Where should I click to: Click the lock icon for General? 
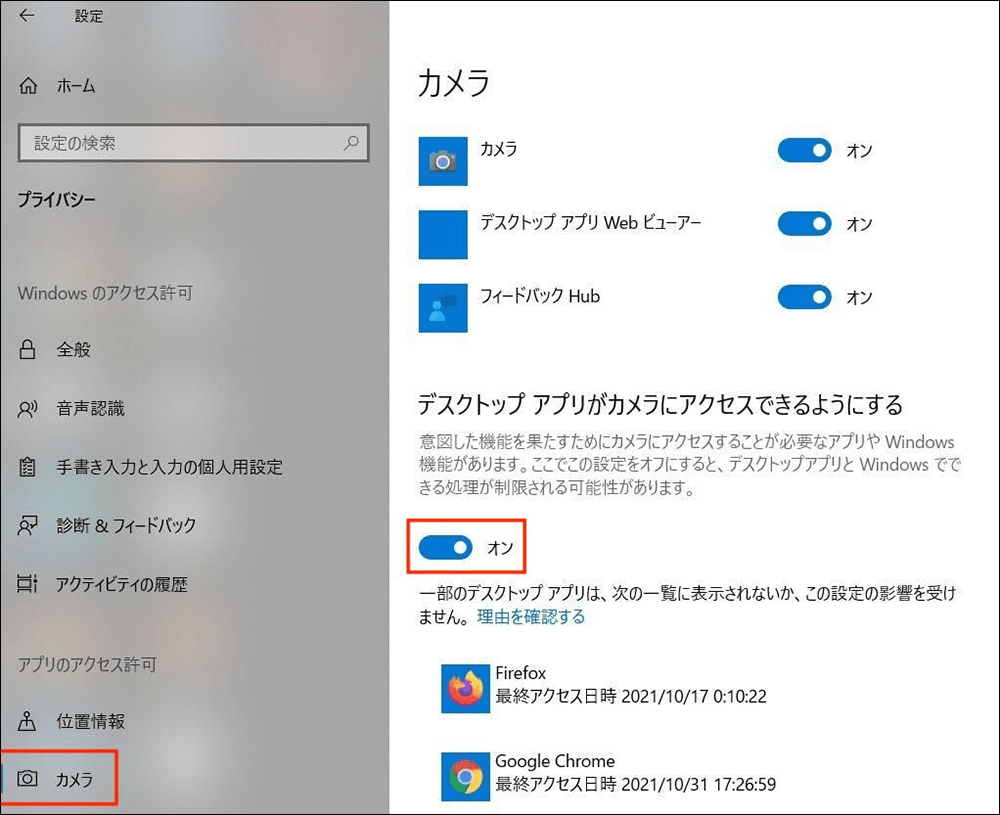pyautogui.click(x=27, y=349)
